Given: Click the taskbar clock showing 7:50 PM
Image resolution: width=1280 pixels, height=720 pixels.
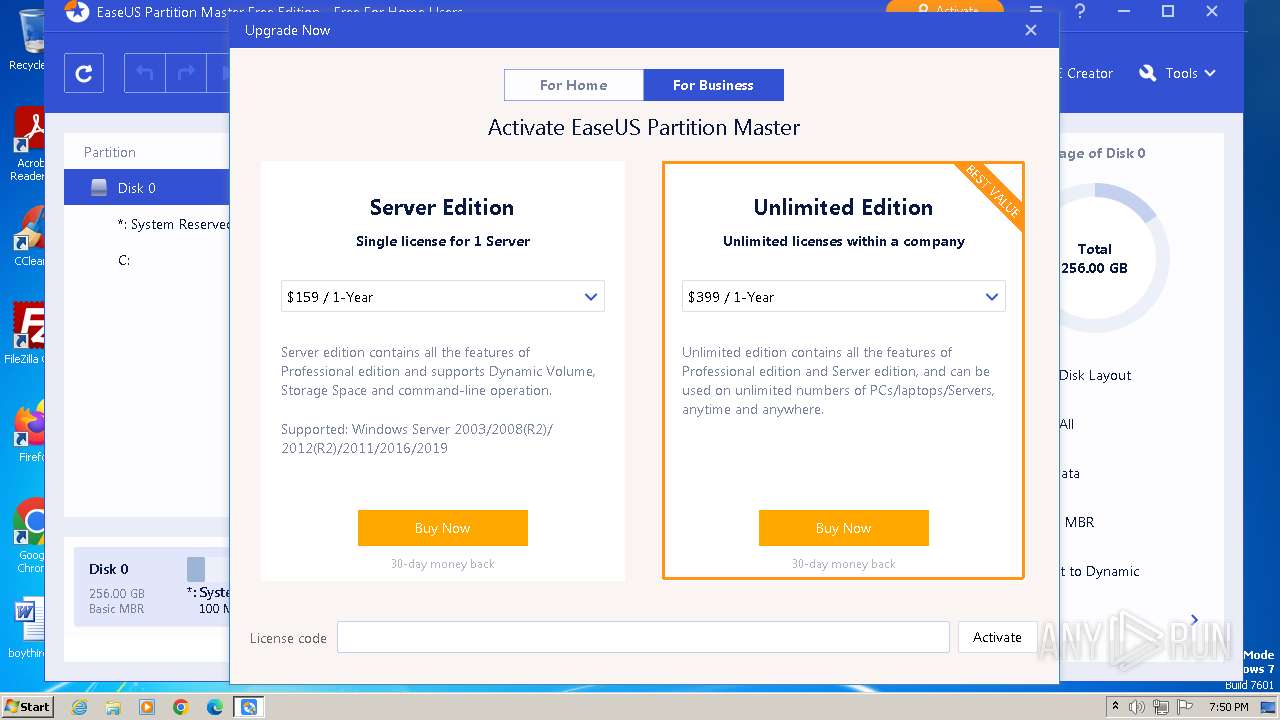Looking at the screenshot, I should click(x=1228, y=707).
